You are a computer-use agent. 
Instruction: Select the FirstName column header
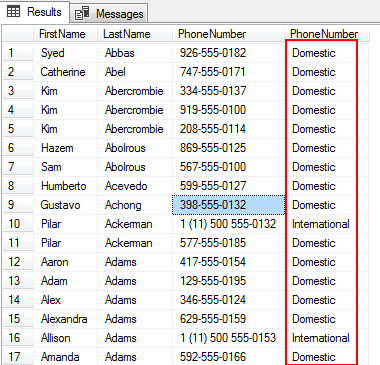(x=65, y=34)
